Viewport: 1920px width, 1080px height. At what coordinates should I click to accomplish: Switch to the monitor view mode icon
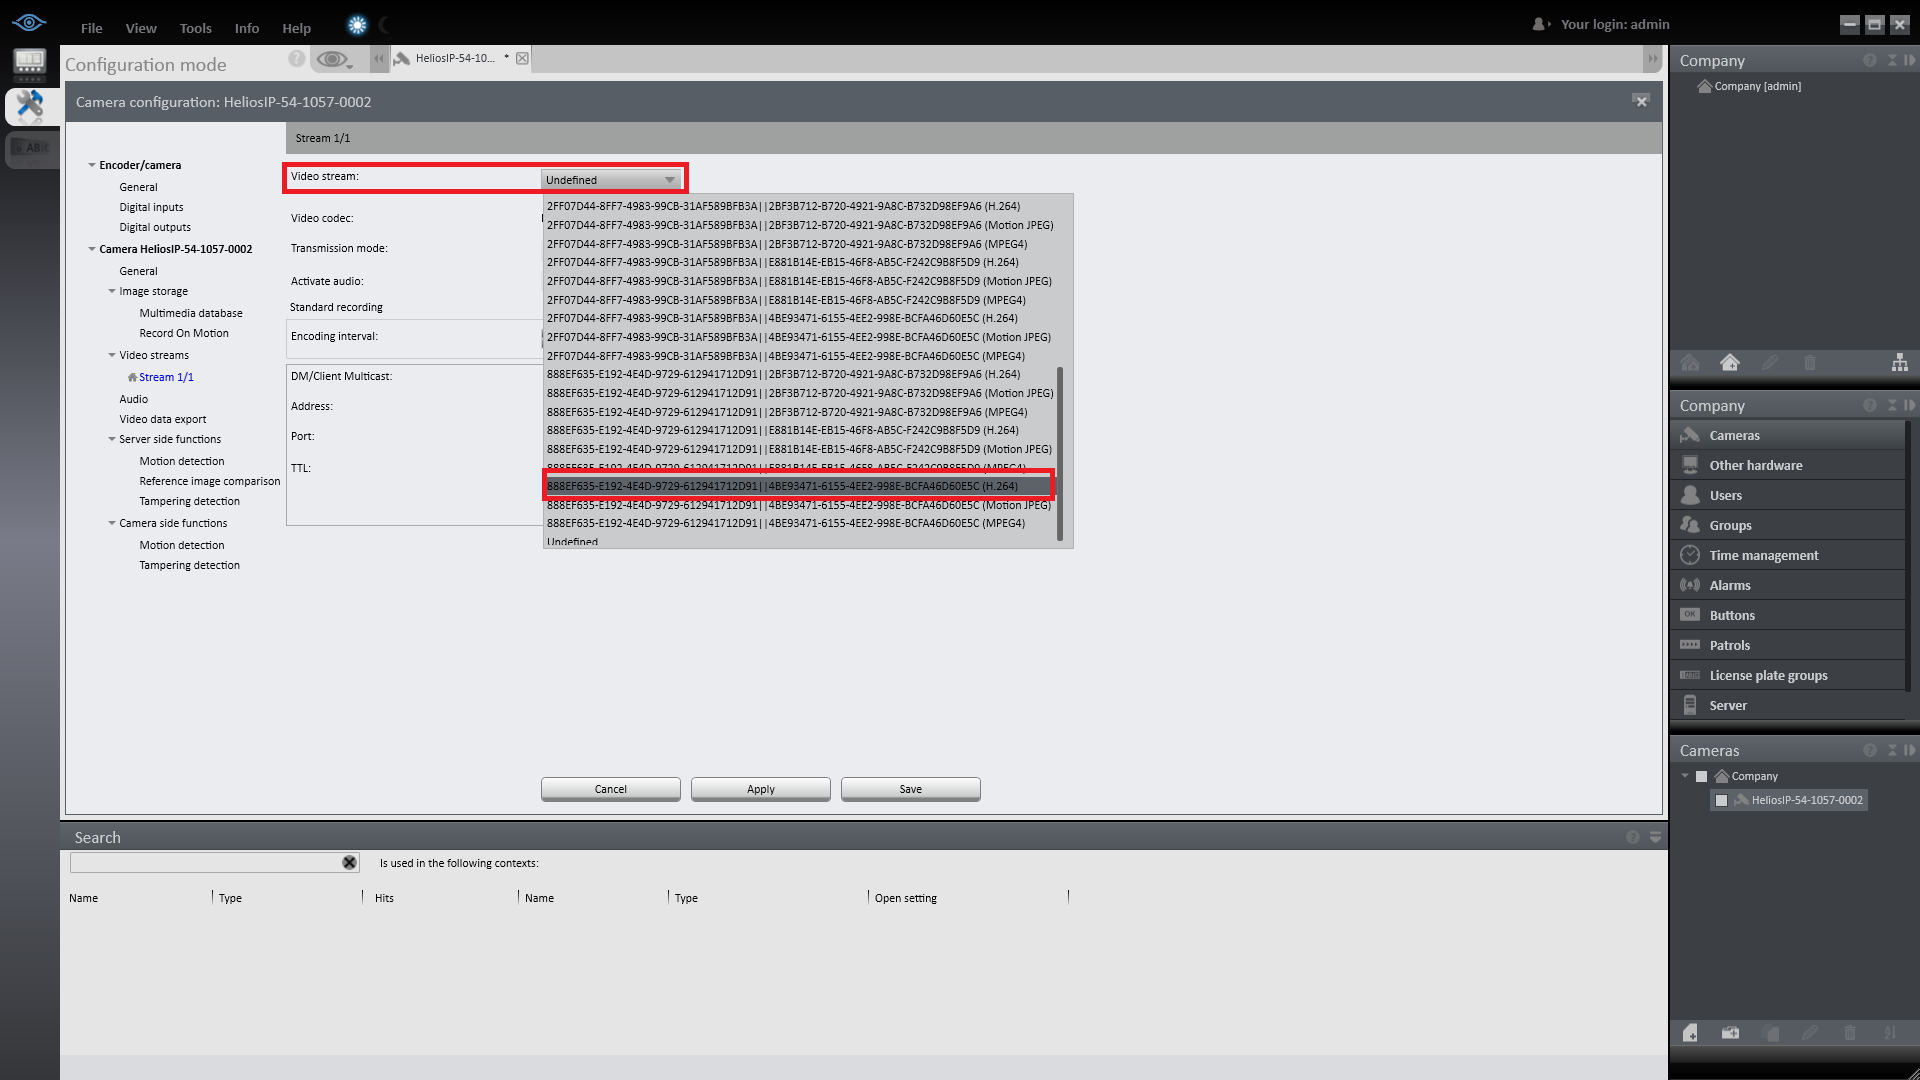30,63
